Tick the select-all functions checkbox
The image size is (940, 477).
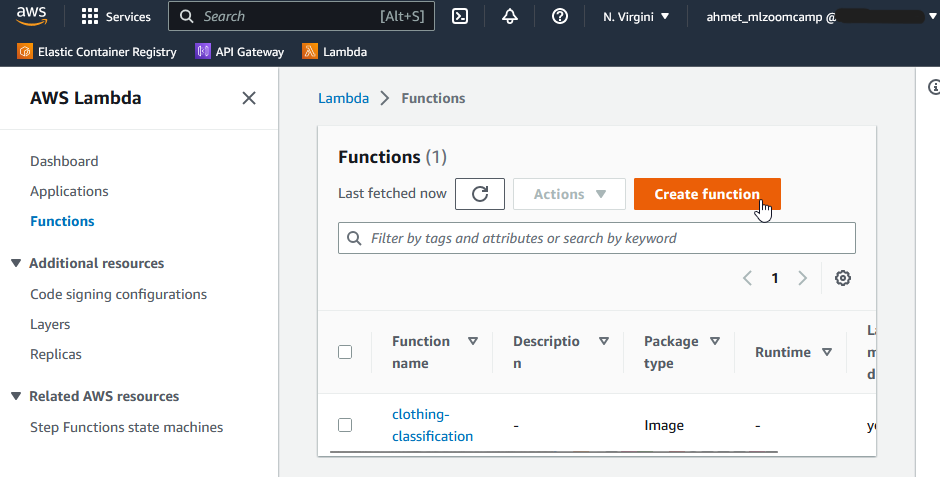pyautogui.click(x=345, y=352)
